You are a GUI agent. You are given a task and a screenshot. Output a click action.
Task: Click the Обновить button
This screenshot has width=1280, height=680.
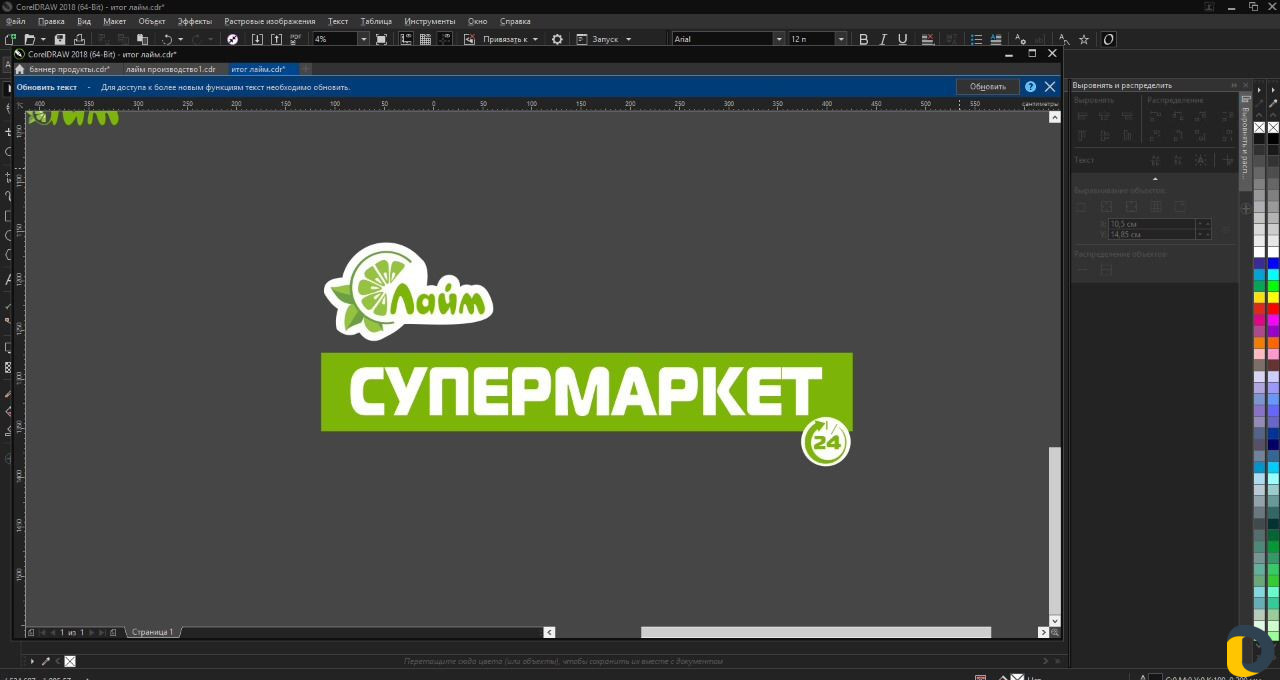(x=988, y=87)
